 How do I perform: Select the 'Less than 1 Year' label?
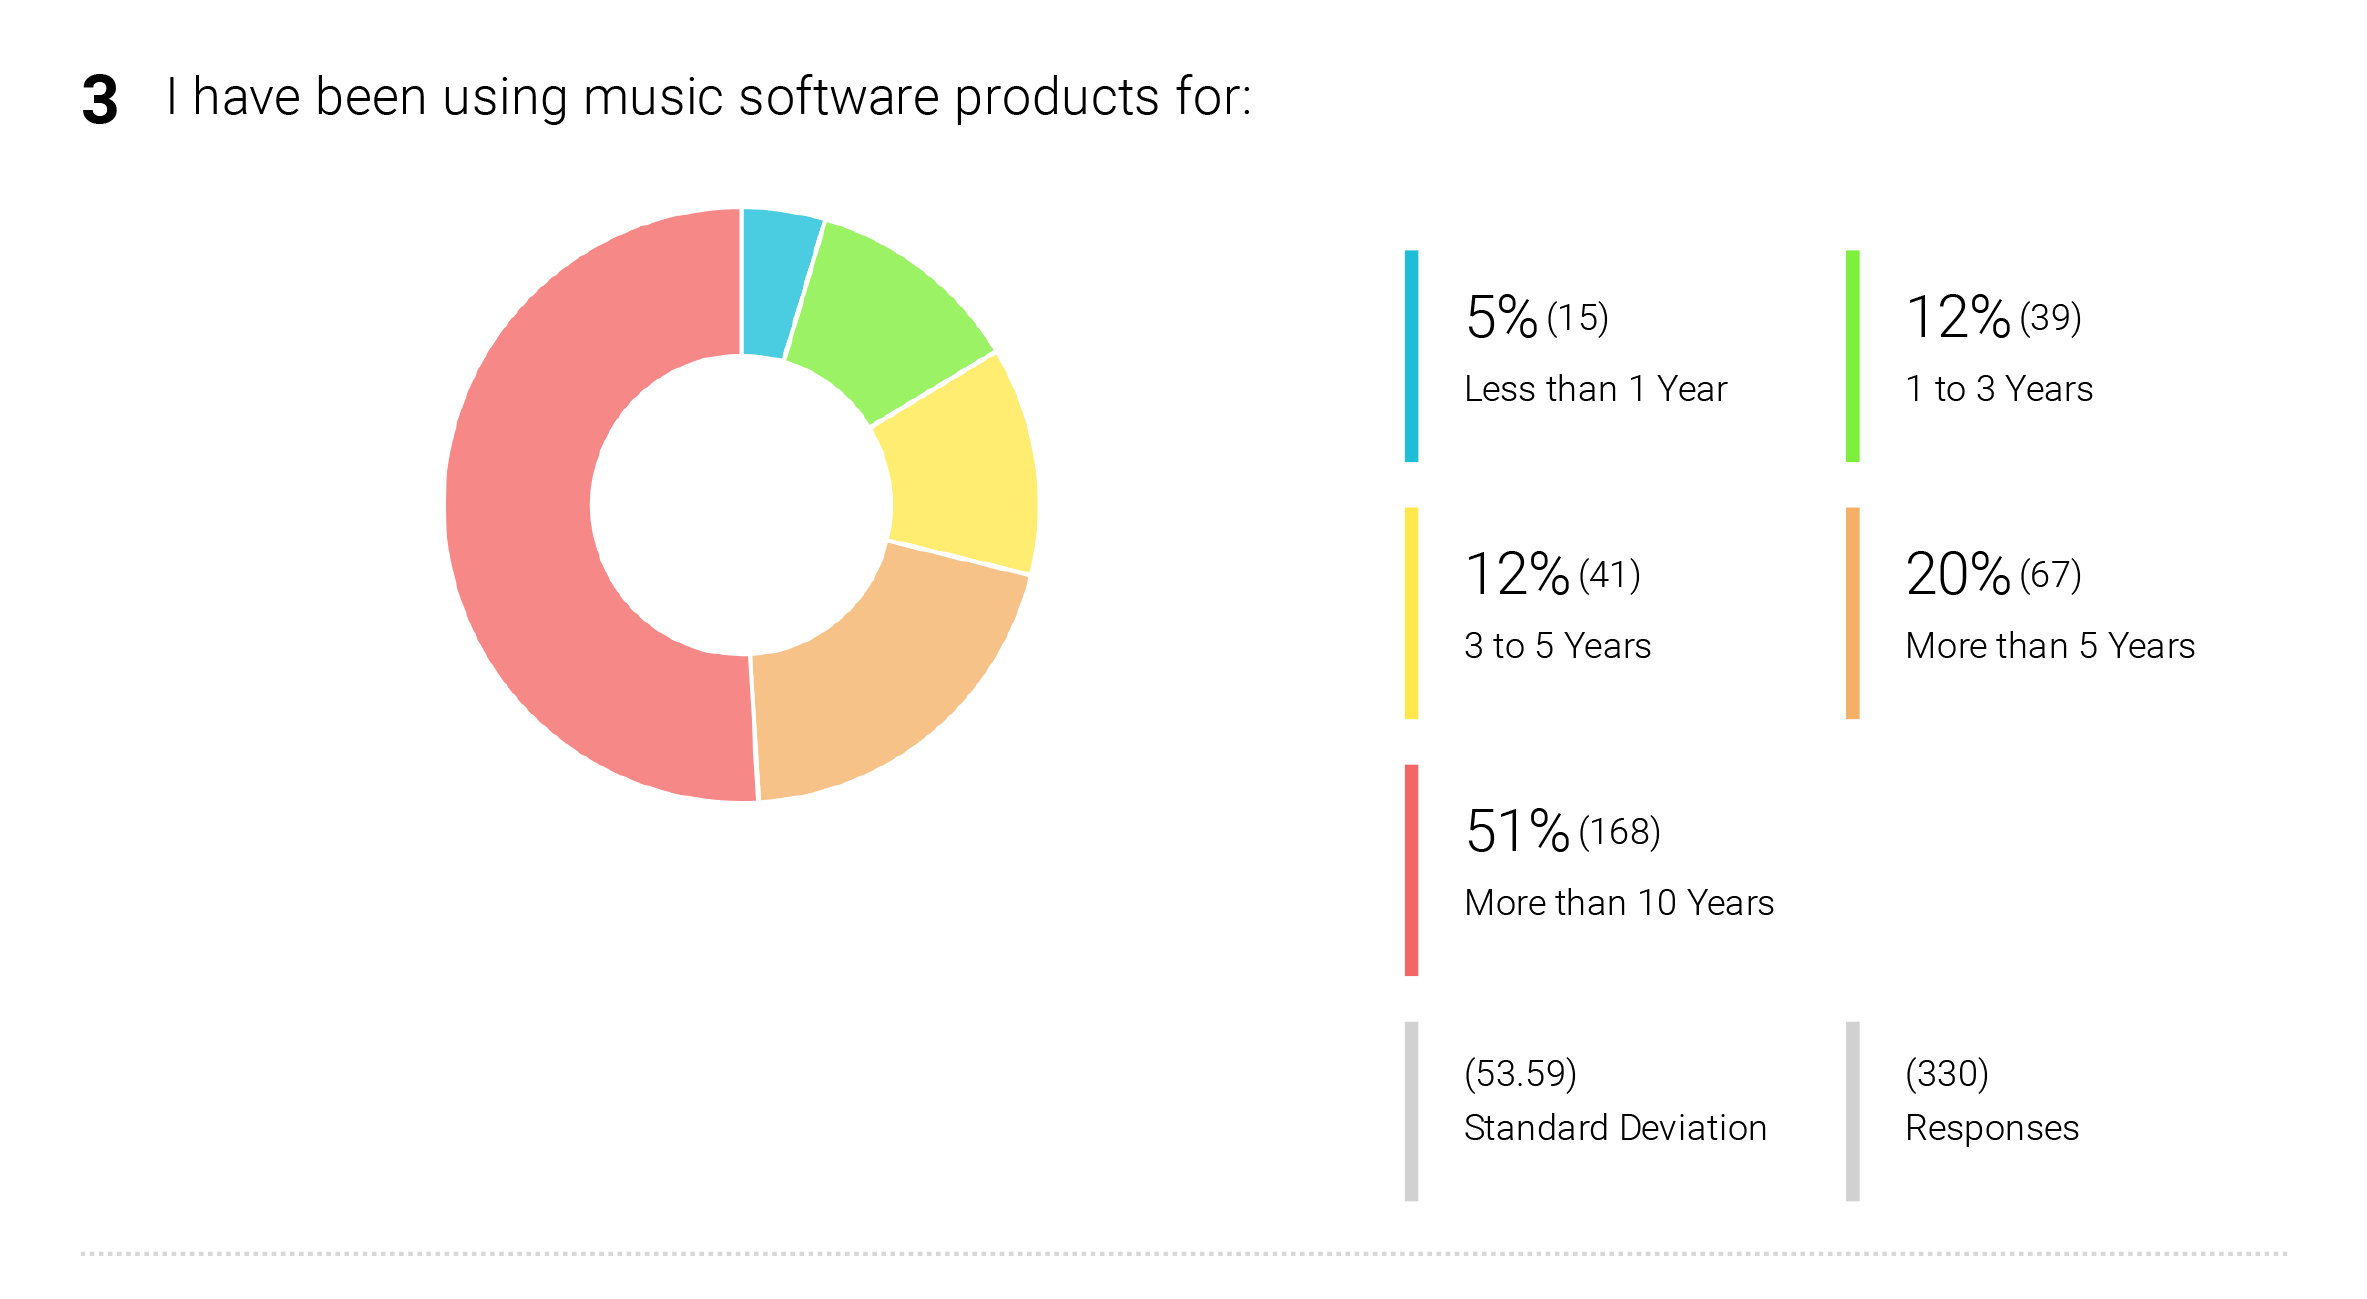[1595, 388]
